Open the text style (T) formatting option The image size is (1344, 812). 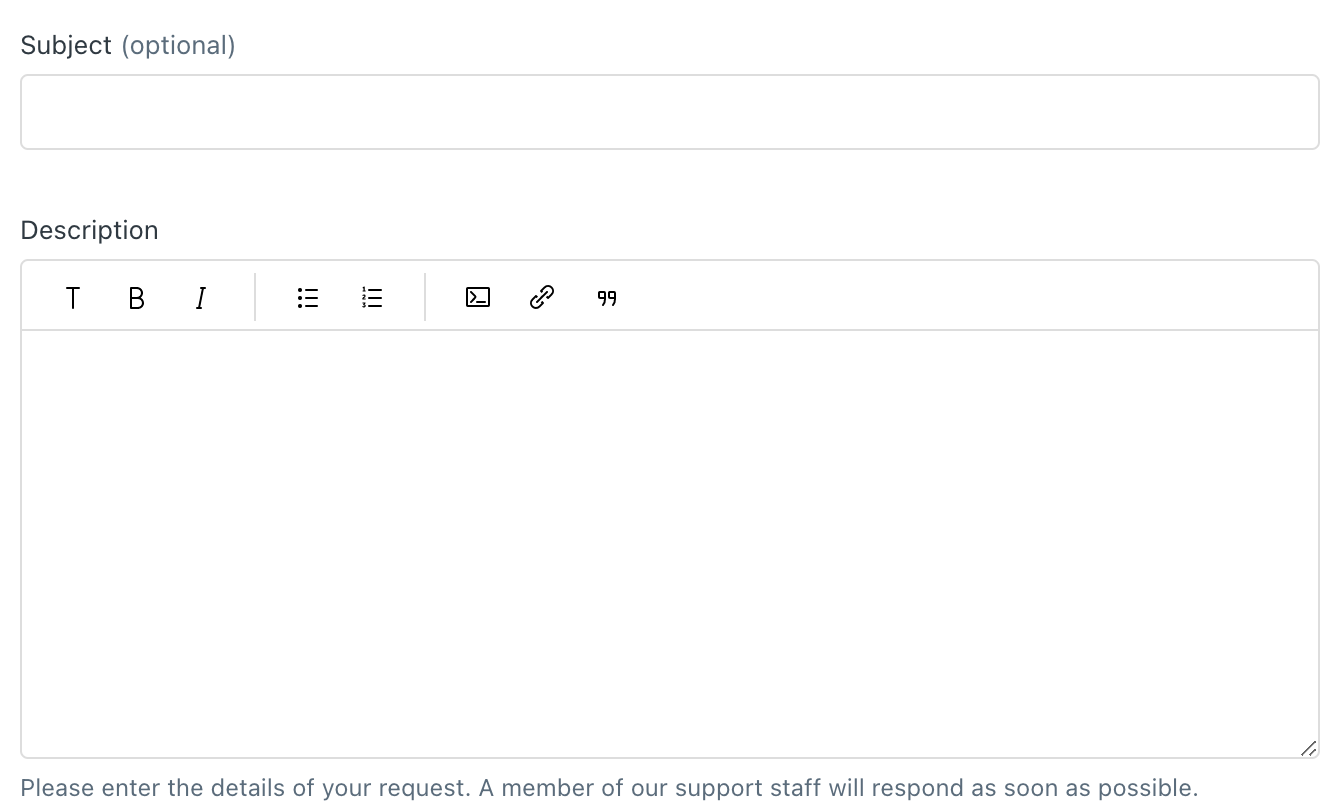73,298
